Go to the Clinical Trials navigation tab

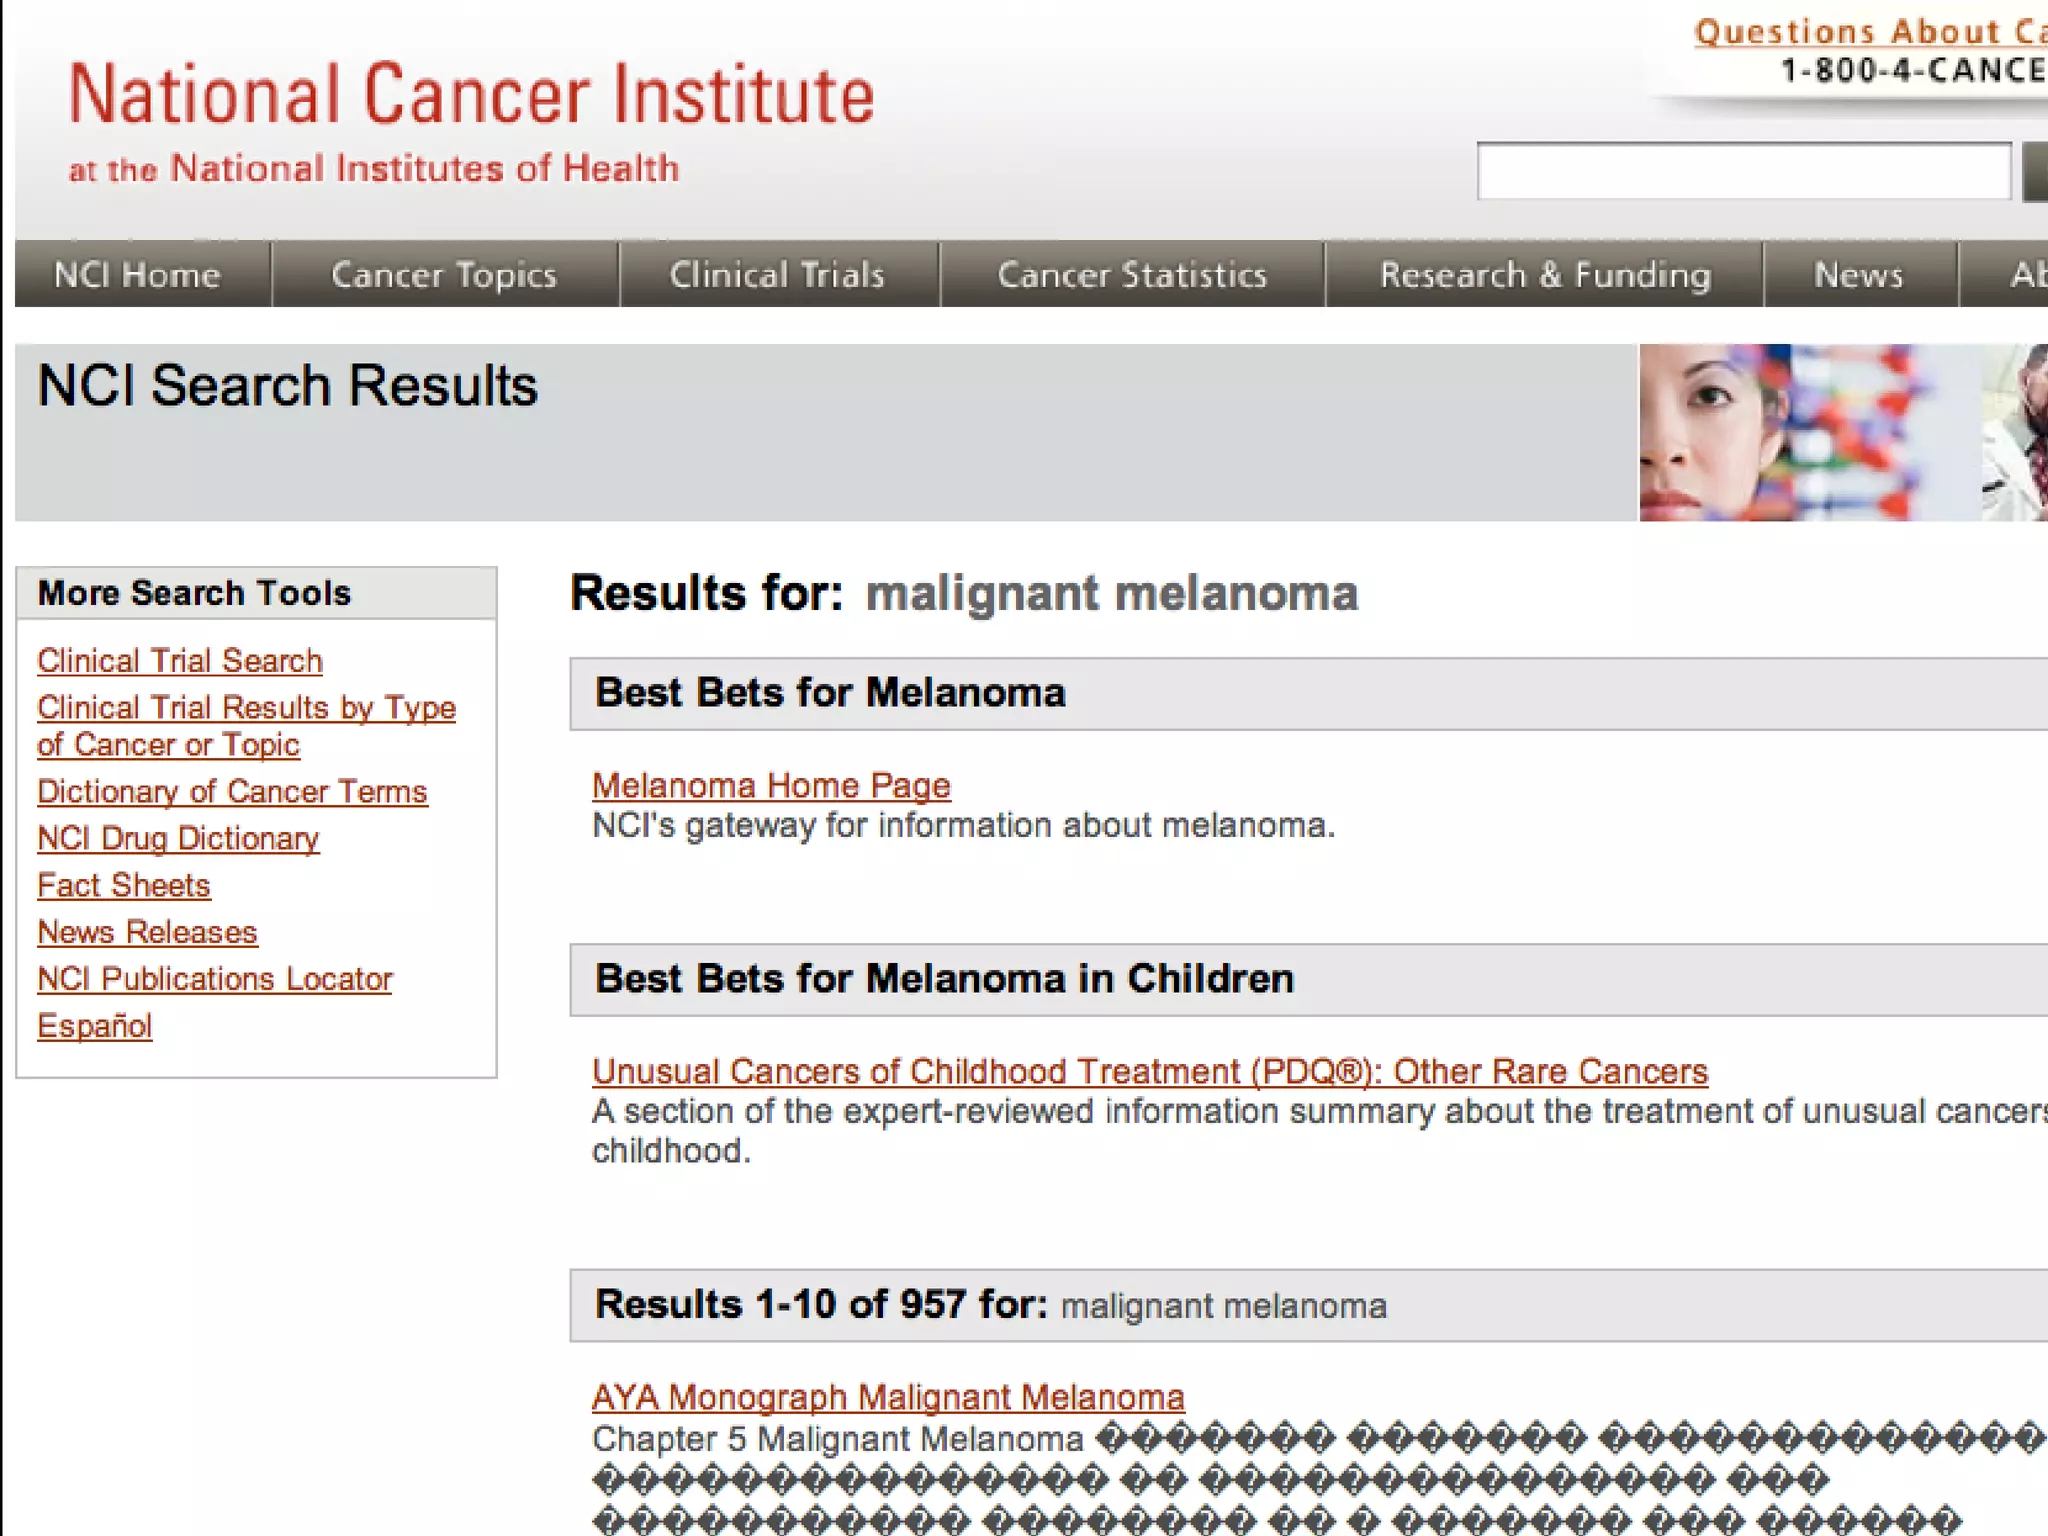[x=777, y=274]
